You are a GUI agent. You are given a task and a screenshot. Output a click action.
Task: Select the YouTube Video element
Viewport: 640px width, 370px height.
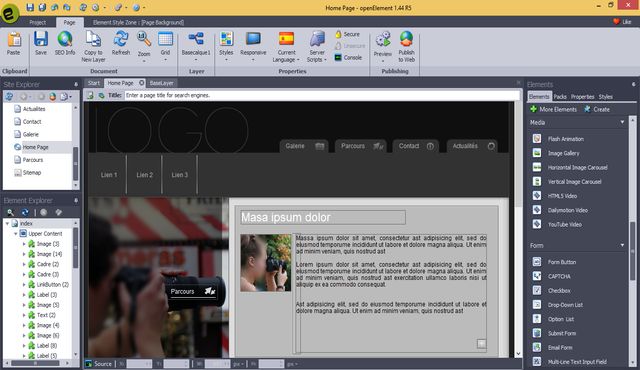click(x=564, y=224)
